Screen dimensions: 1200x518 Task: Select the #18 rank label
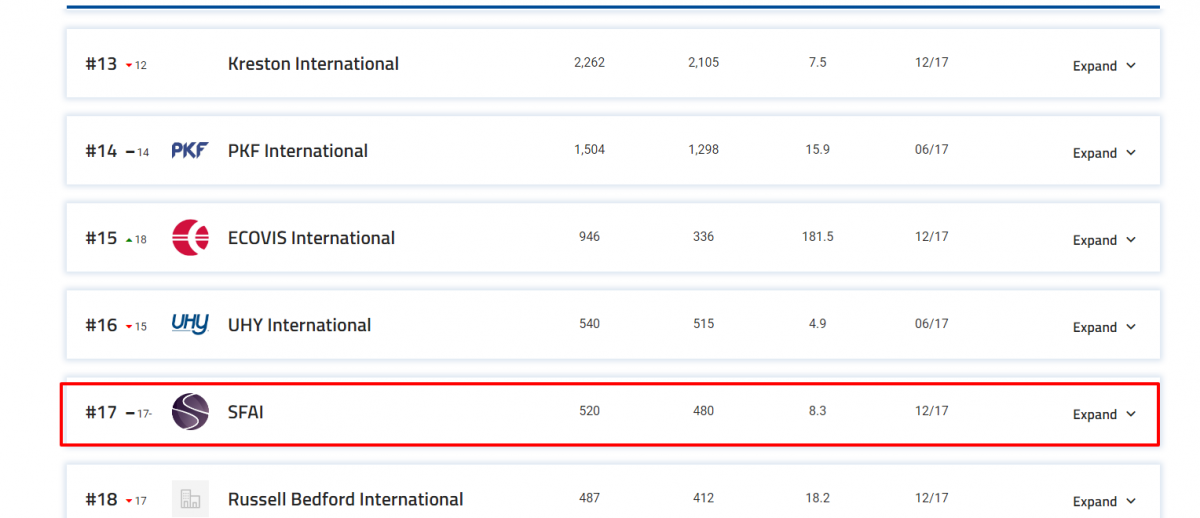tap(101, 499)
